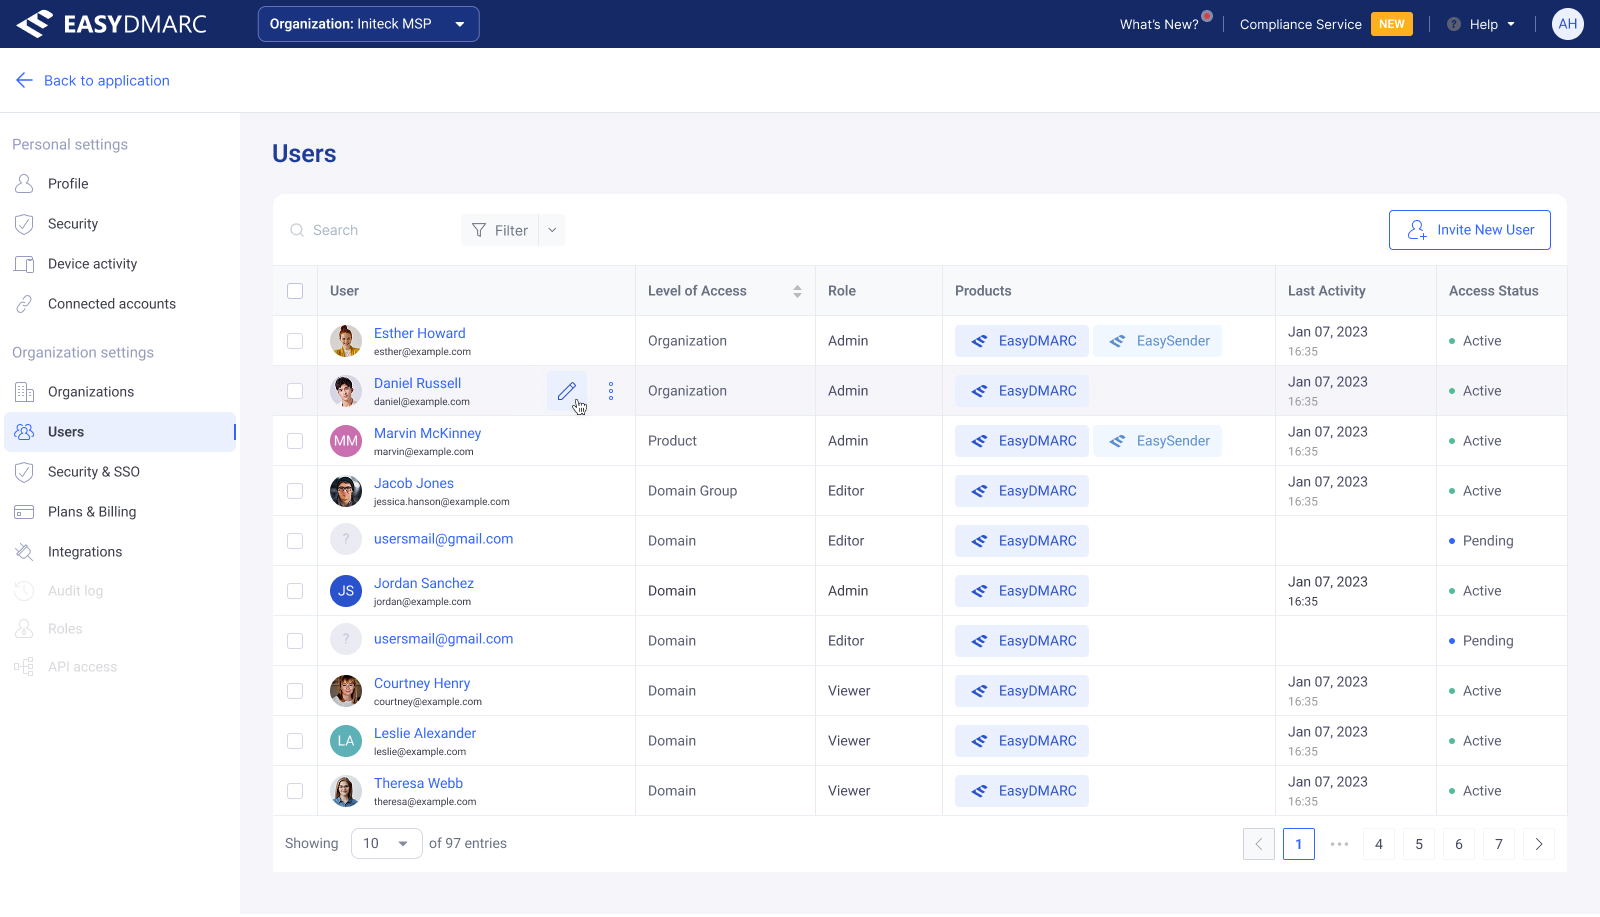Check the Leslie Alexander row checkbox
Screen dimensions: 1600x917
coord(295,741)
